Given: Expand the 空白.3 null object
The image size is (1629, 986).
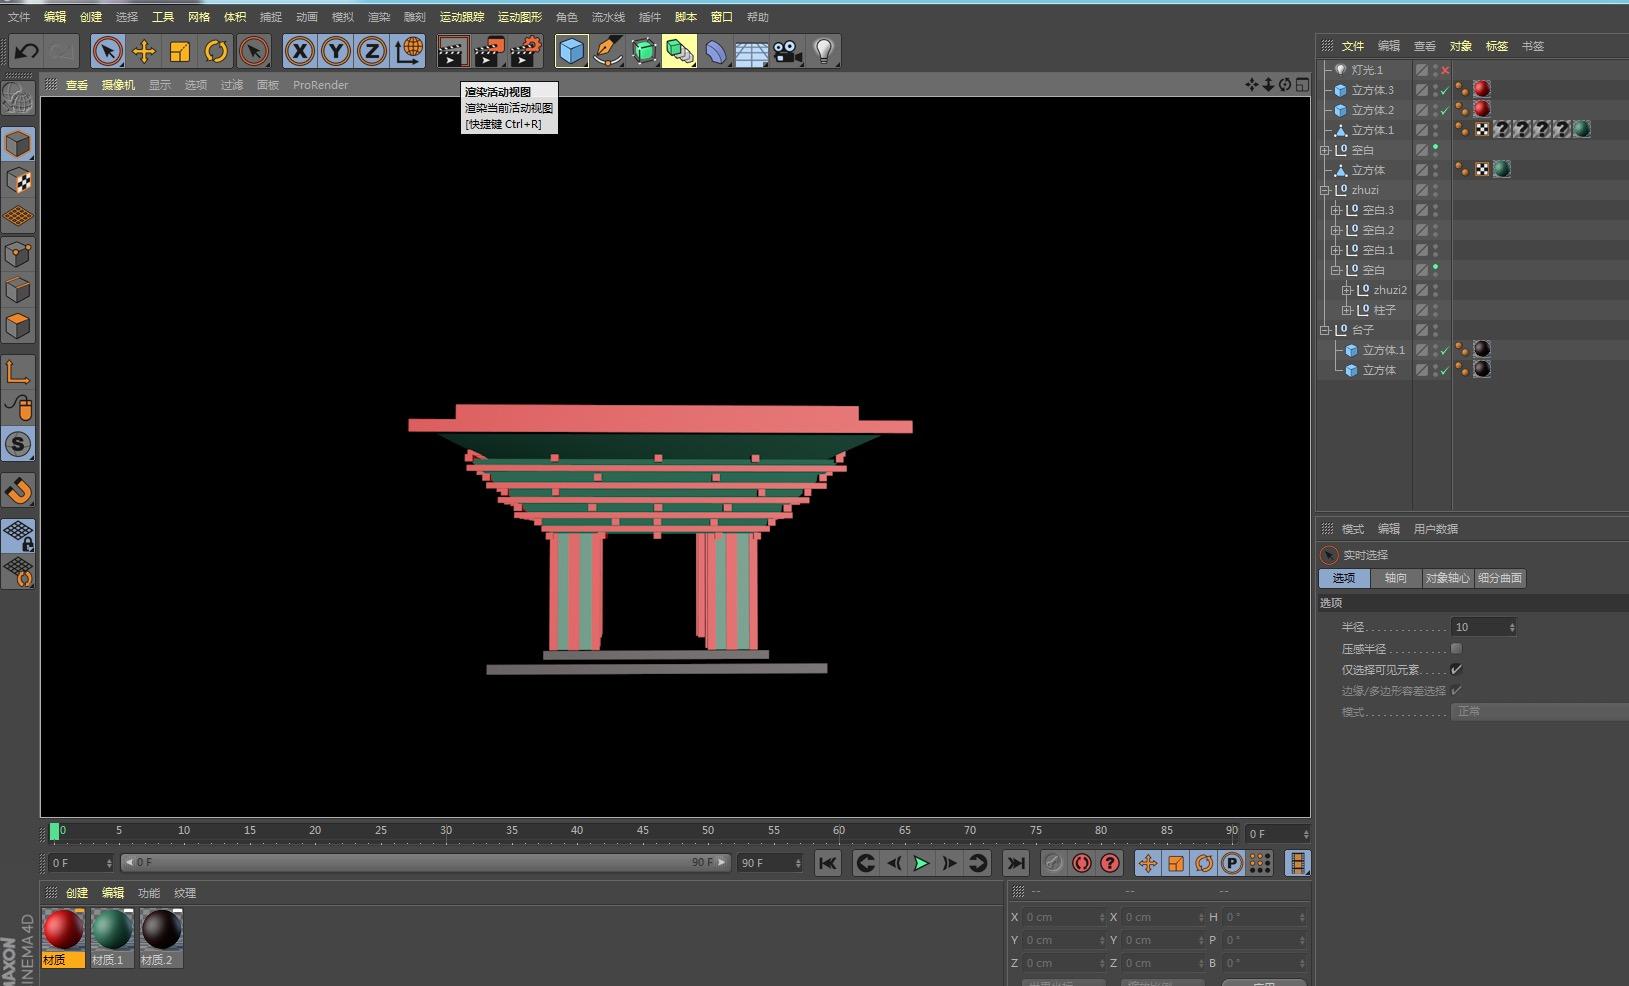Looking at the screenshot, I should (1335, 210).
